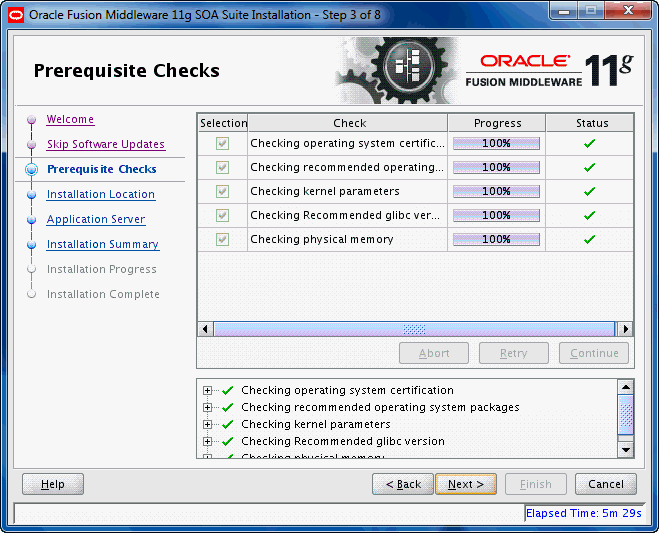
Task: Toggle checkbox for Checking kernel parameters
Action: pyautogui.click(x=222, y=191)
